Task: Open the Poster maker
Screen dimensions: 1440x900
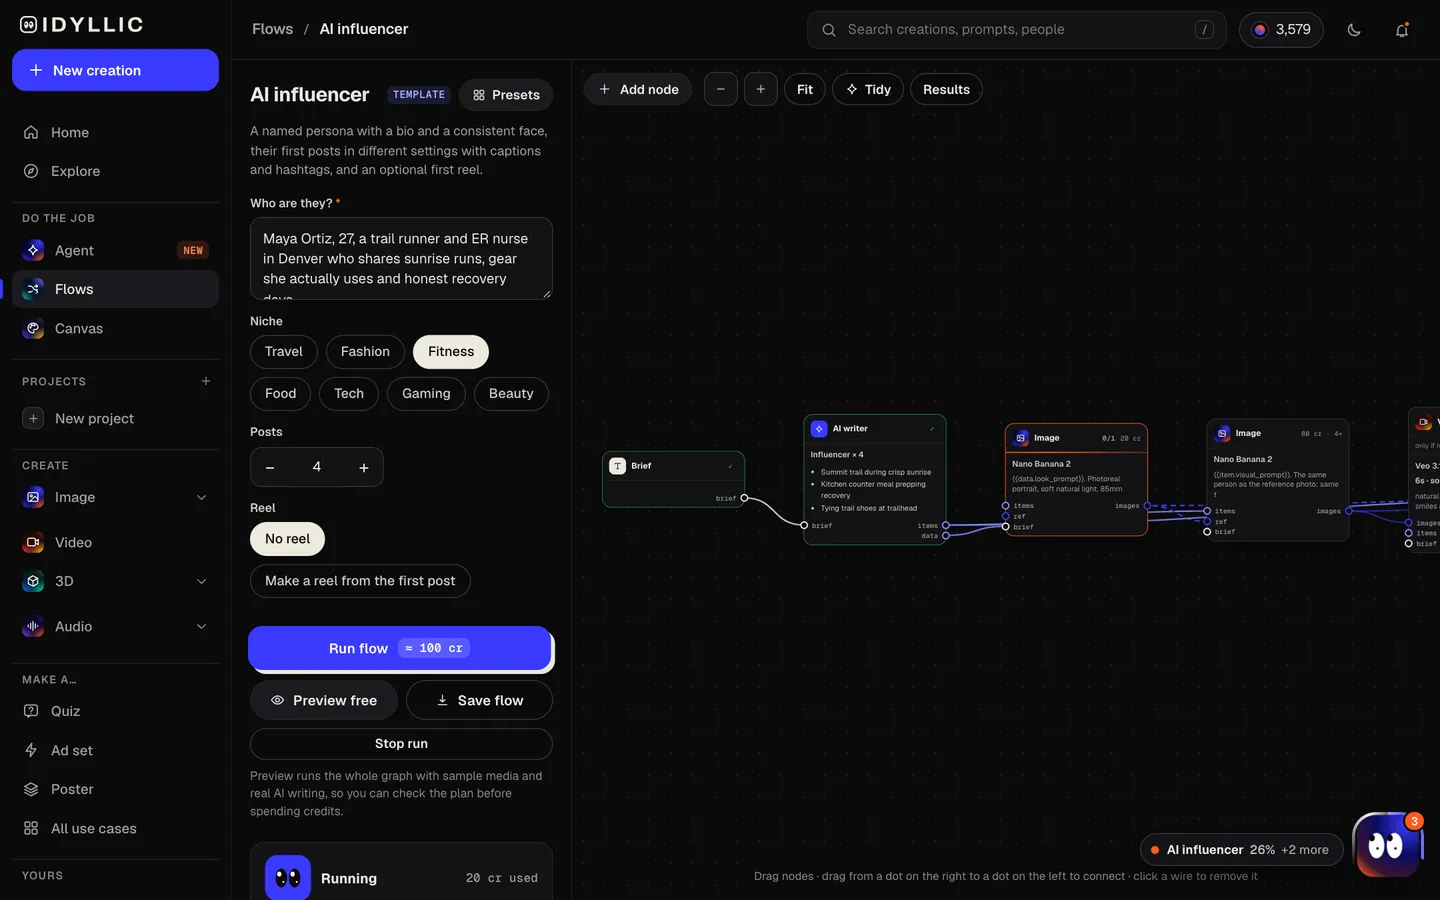Action: tap(115, 789)
